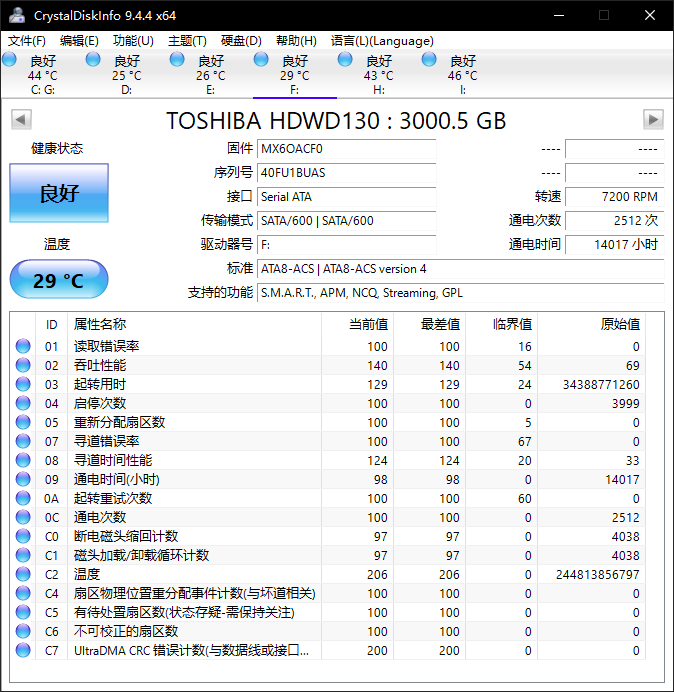Click status orb of attribute C1 磁头加载/卸载循环计数
Image resolution: width=674 pixels, height=692 pixels.
point(23,555)
